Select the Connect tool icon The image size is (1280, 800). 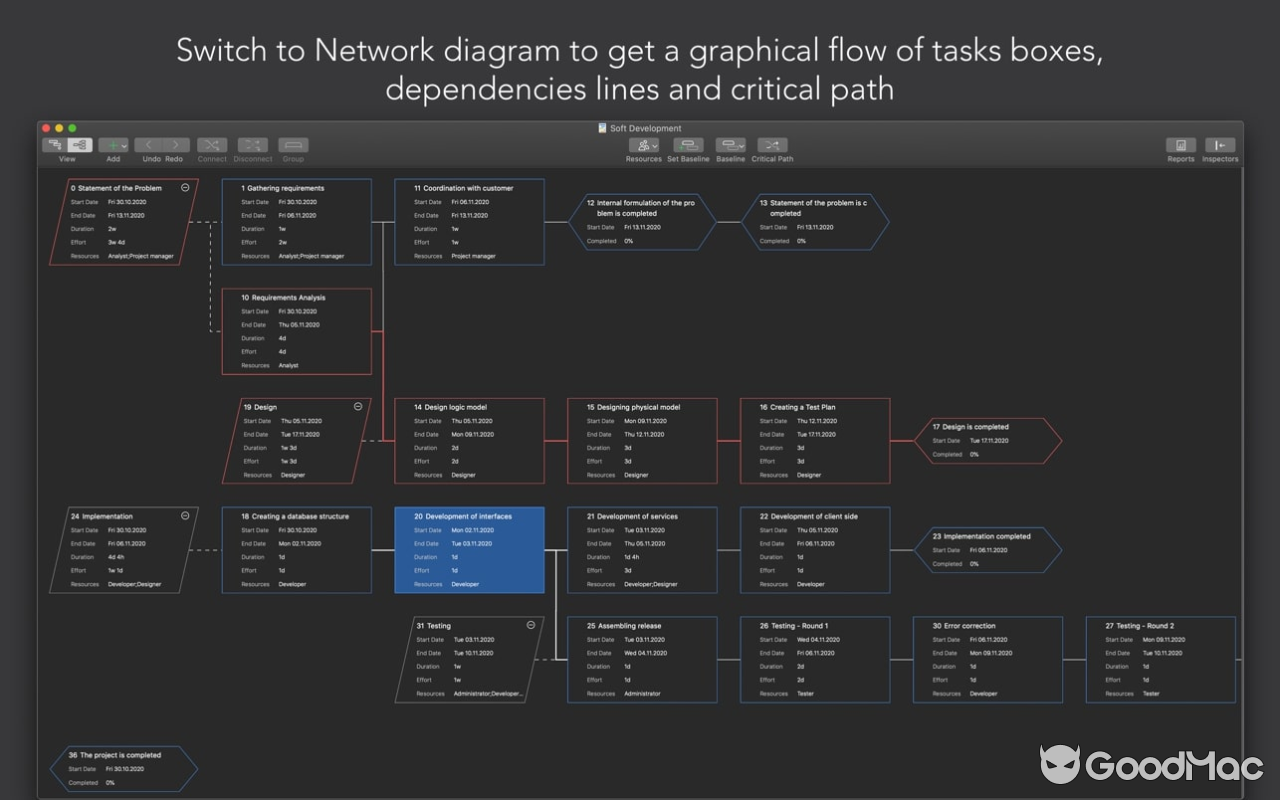(212, 144)
